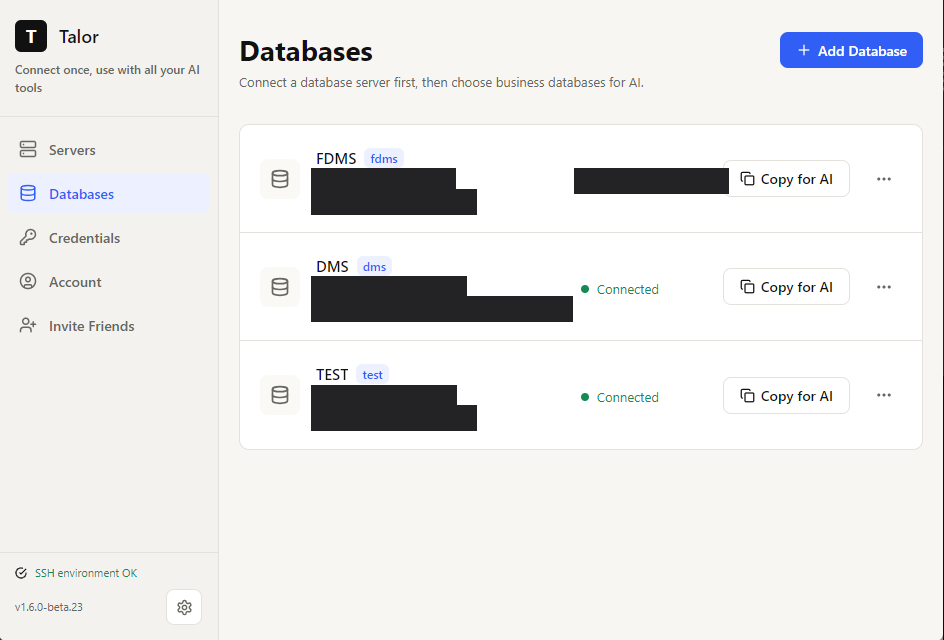Select Databases in the sidebar
Image resolution: width=944 pixels, height=640 pixels.
(108, 194)
